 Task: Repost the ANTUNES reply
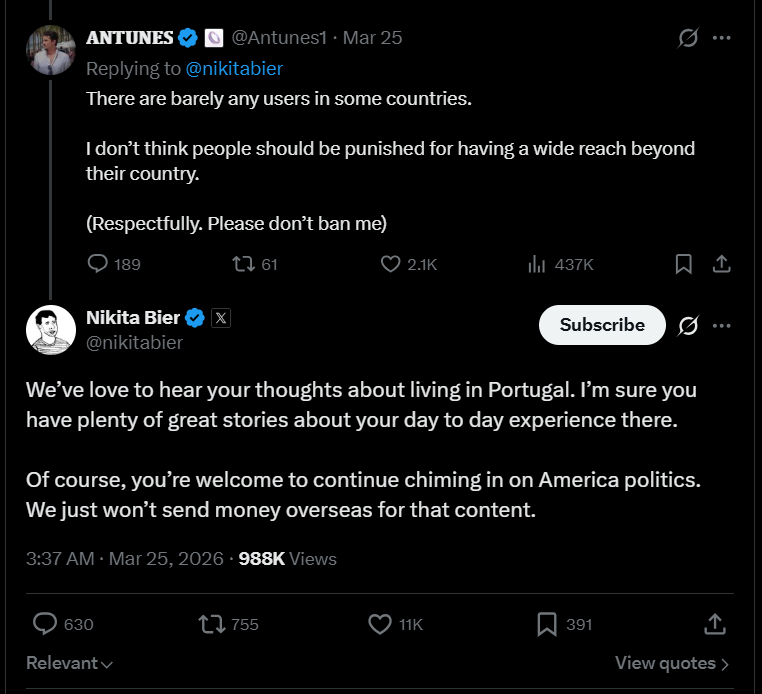tap(243, 264)
